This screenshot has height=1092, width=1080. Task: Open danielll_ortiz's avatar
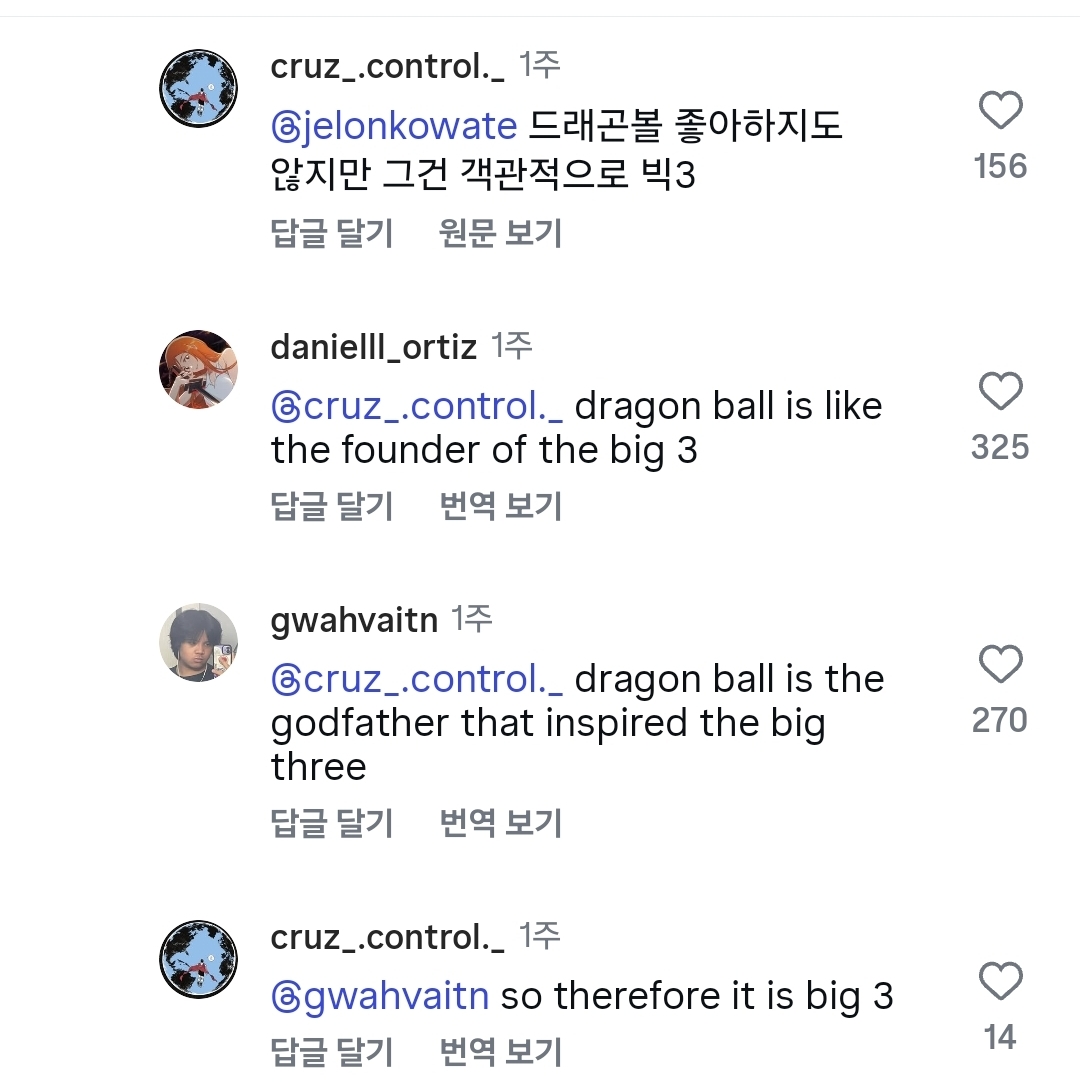pyautogui.click(x=198, y=369)
